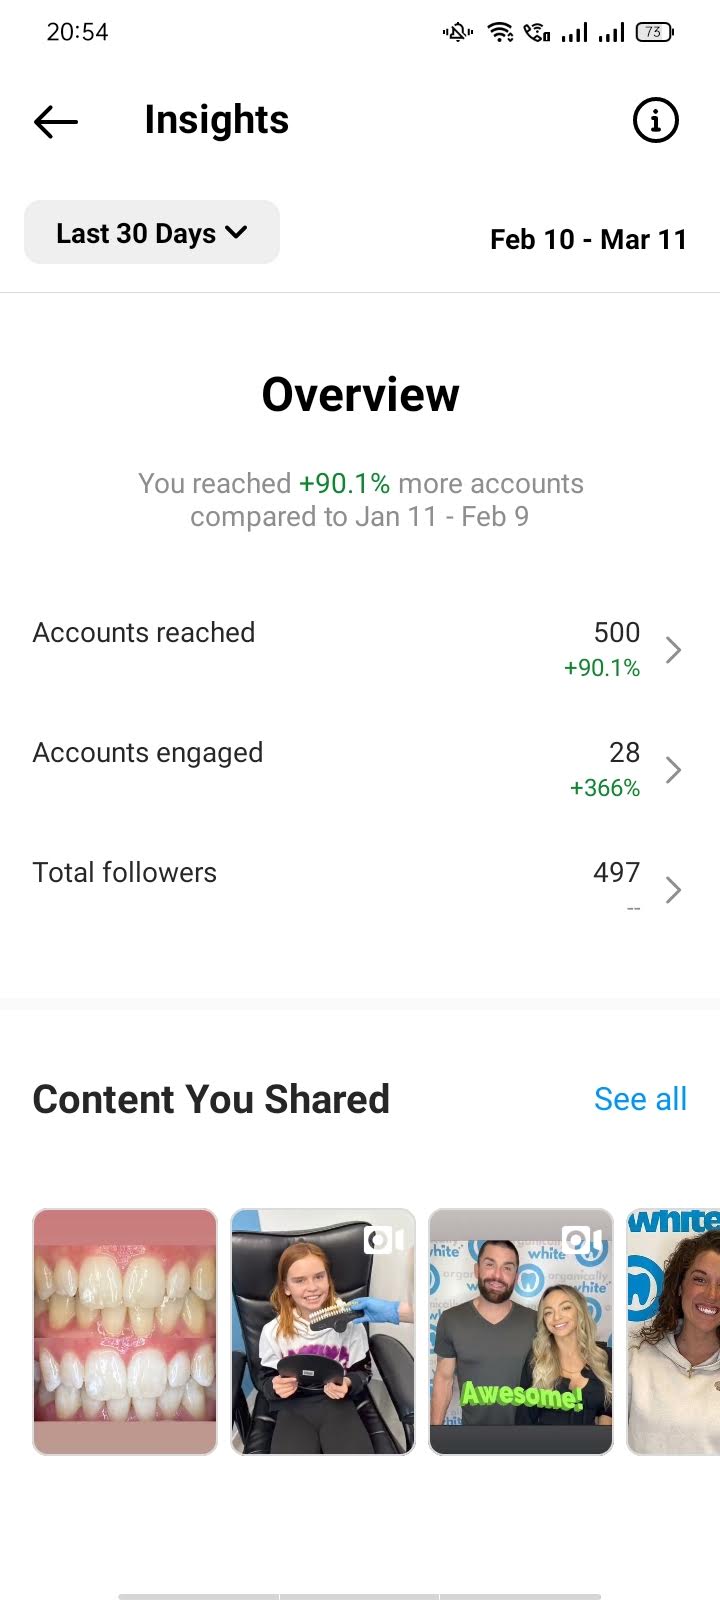Tap the video reel icon on girl thumbnail
This screenshot has height=1600, width=720.
pyautogui.click(x=385, y=1241)
